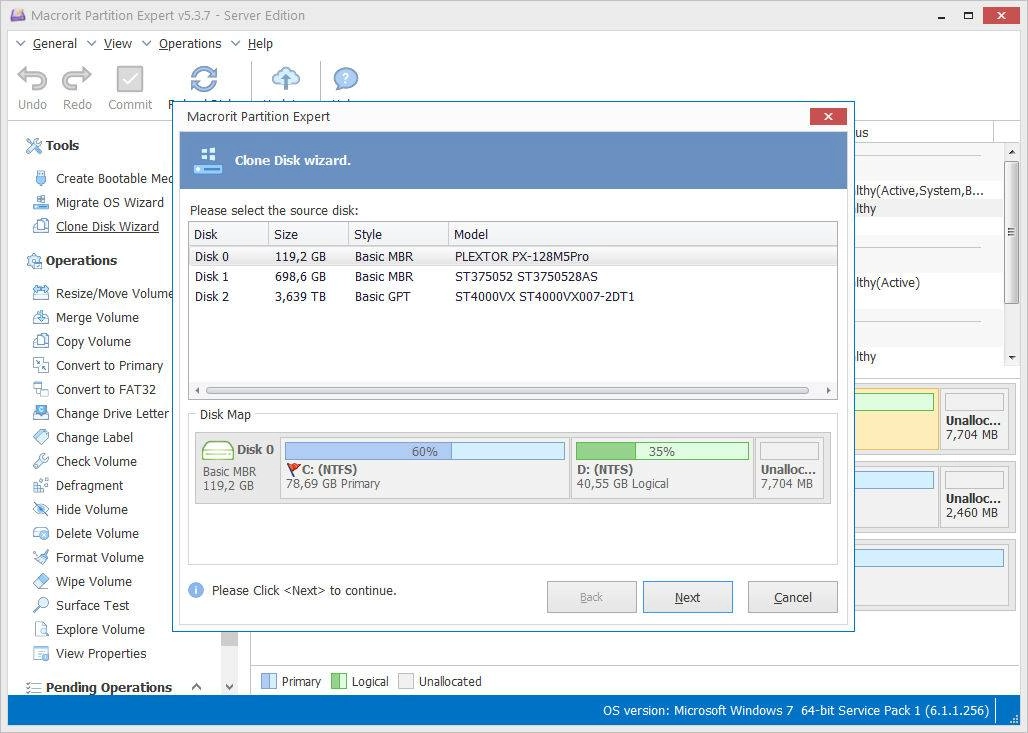Click the Unallocated legend color swatch

click(x=406, y=681)
